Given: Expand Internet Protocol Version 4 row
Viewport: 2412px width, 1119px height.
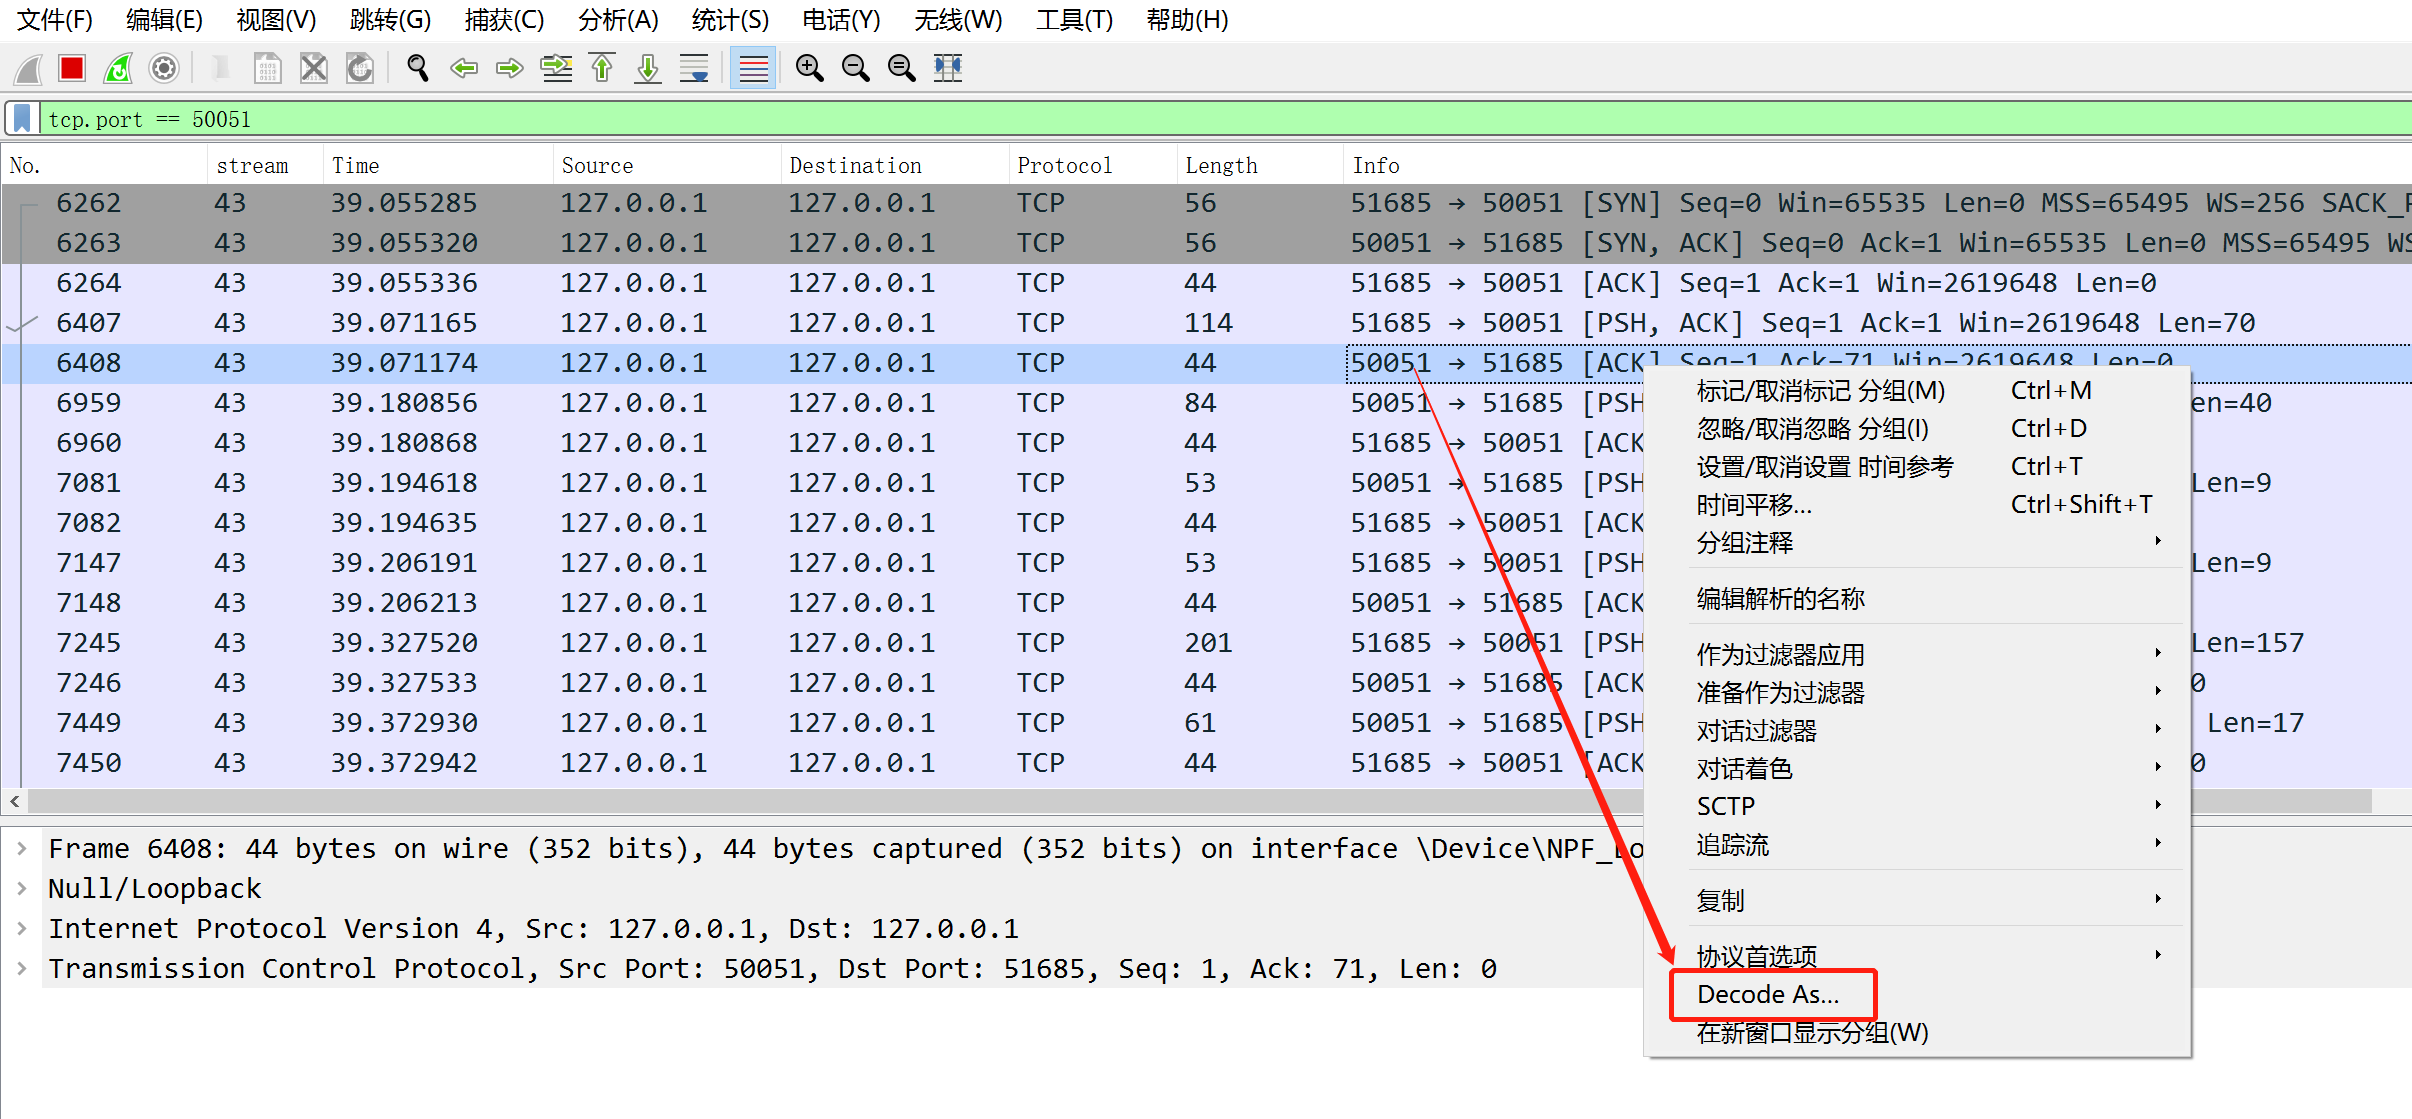Looking at the screenshot, I should pyautogui.click(x=22, y=929).
